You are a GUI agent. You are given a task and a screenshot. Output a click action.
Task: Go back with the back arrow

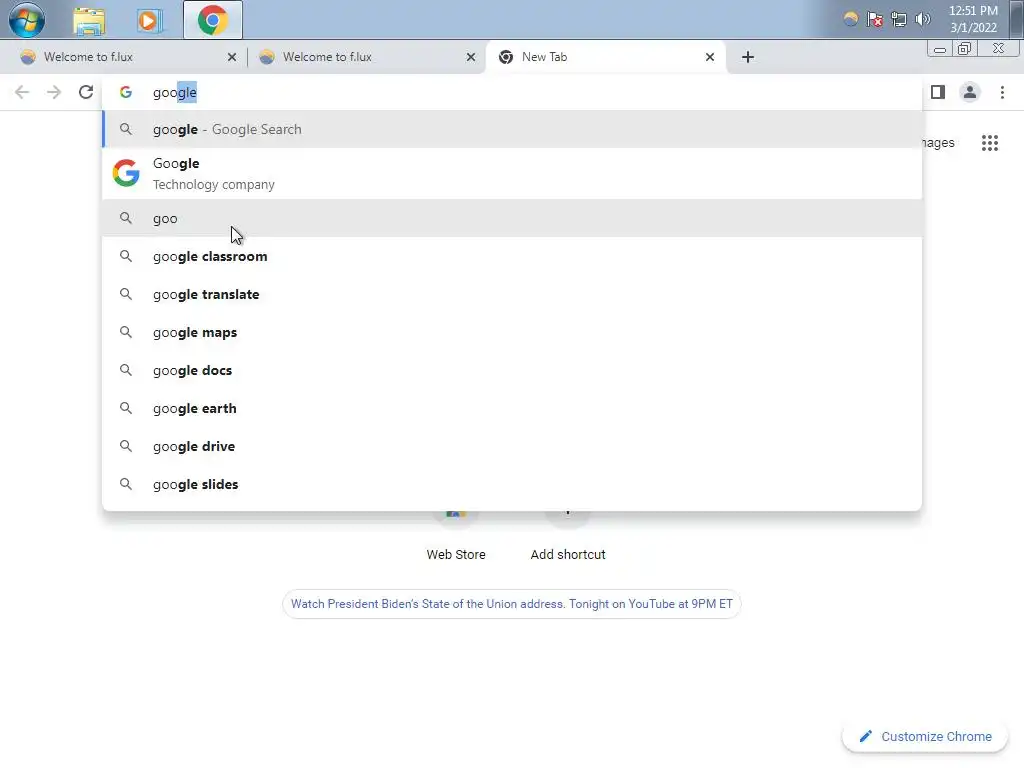pyautogui.click(x=22, y=92)
